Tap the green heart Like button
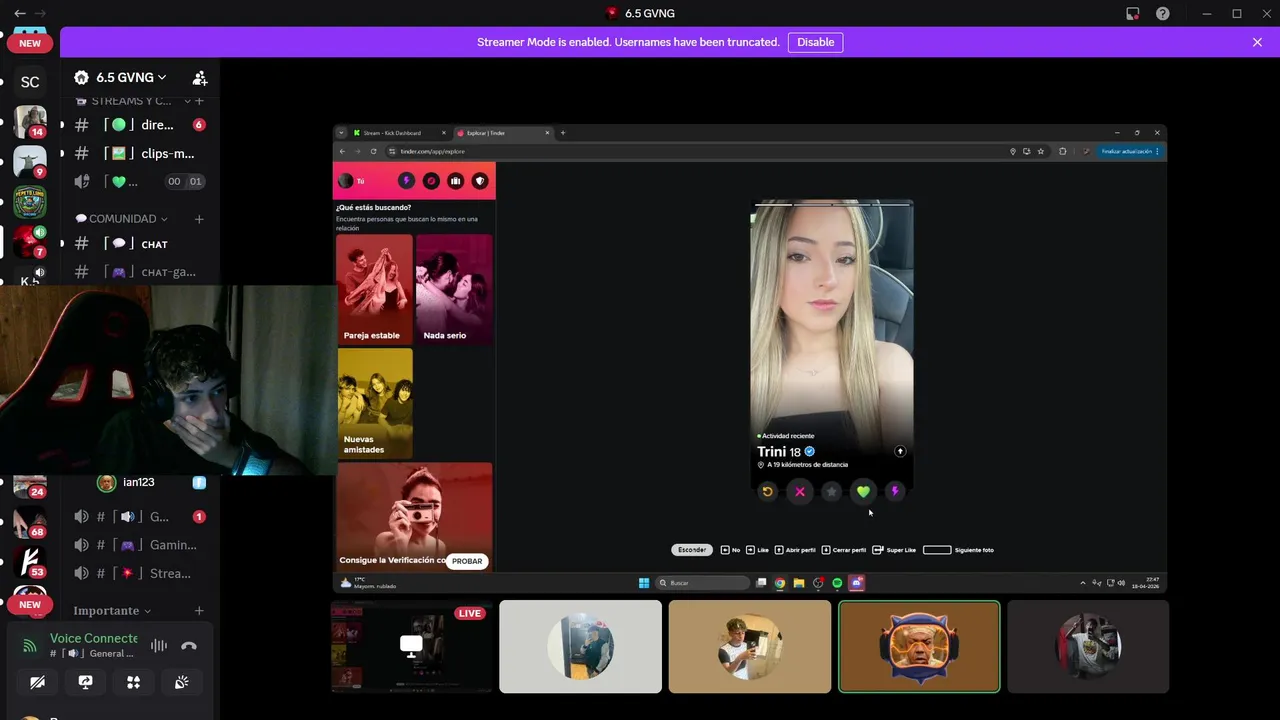Image resolution: width=1280 pixels, height=720 pixels. click(x=864, y=491)
